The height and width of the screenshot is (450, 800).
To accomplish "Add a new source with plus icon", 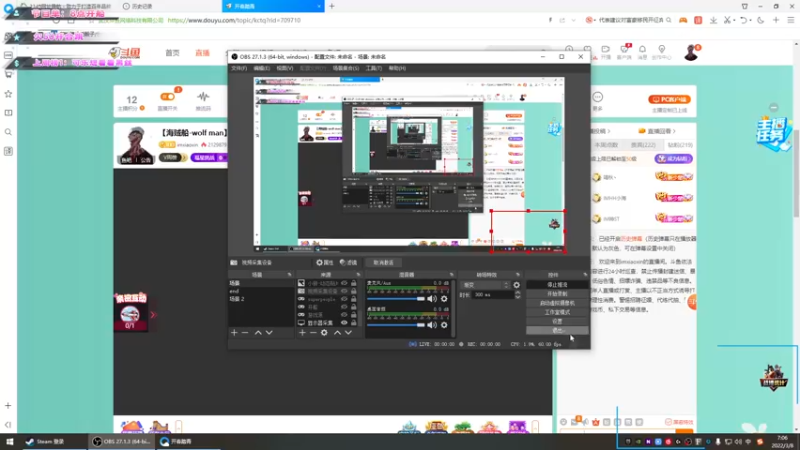I will tap(302, 333).
